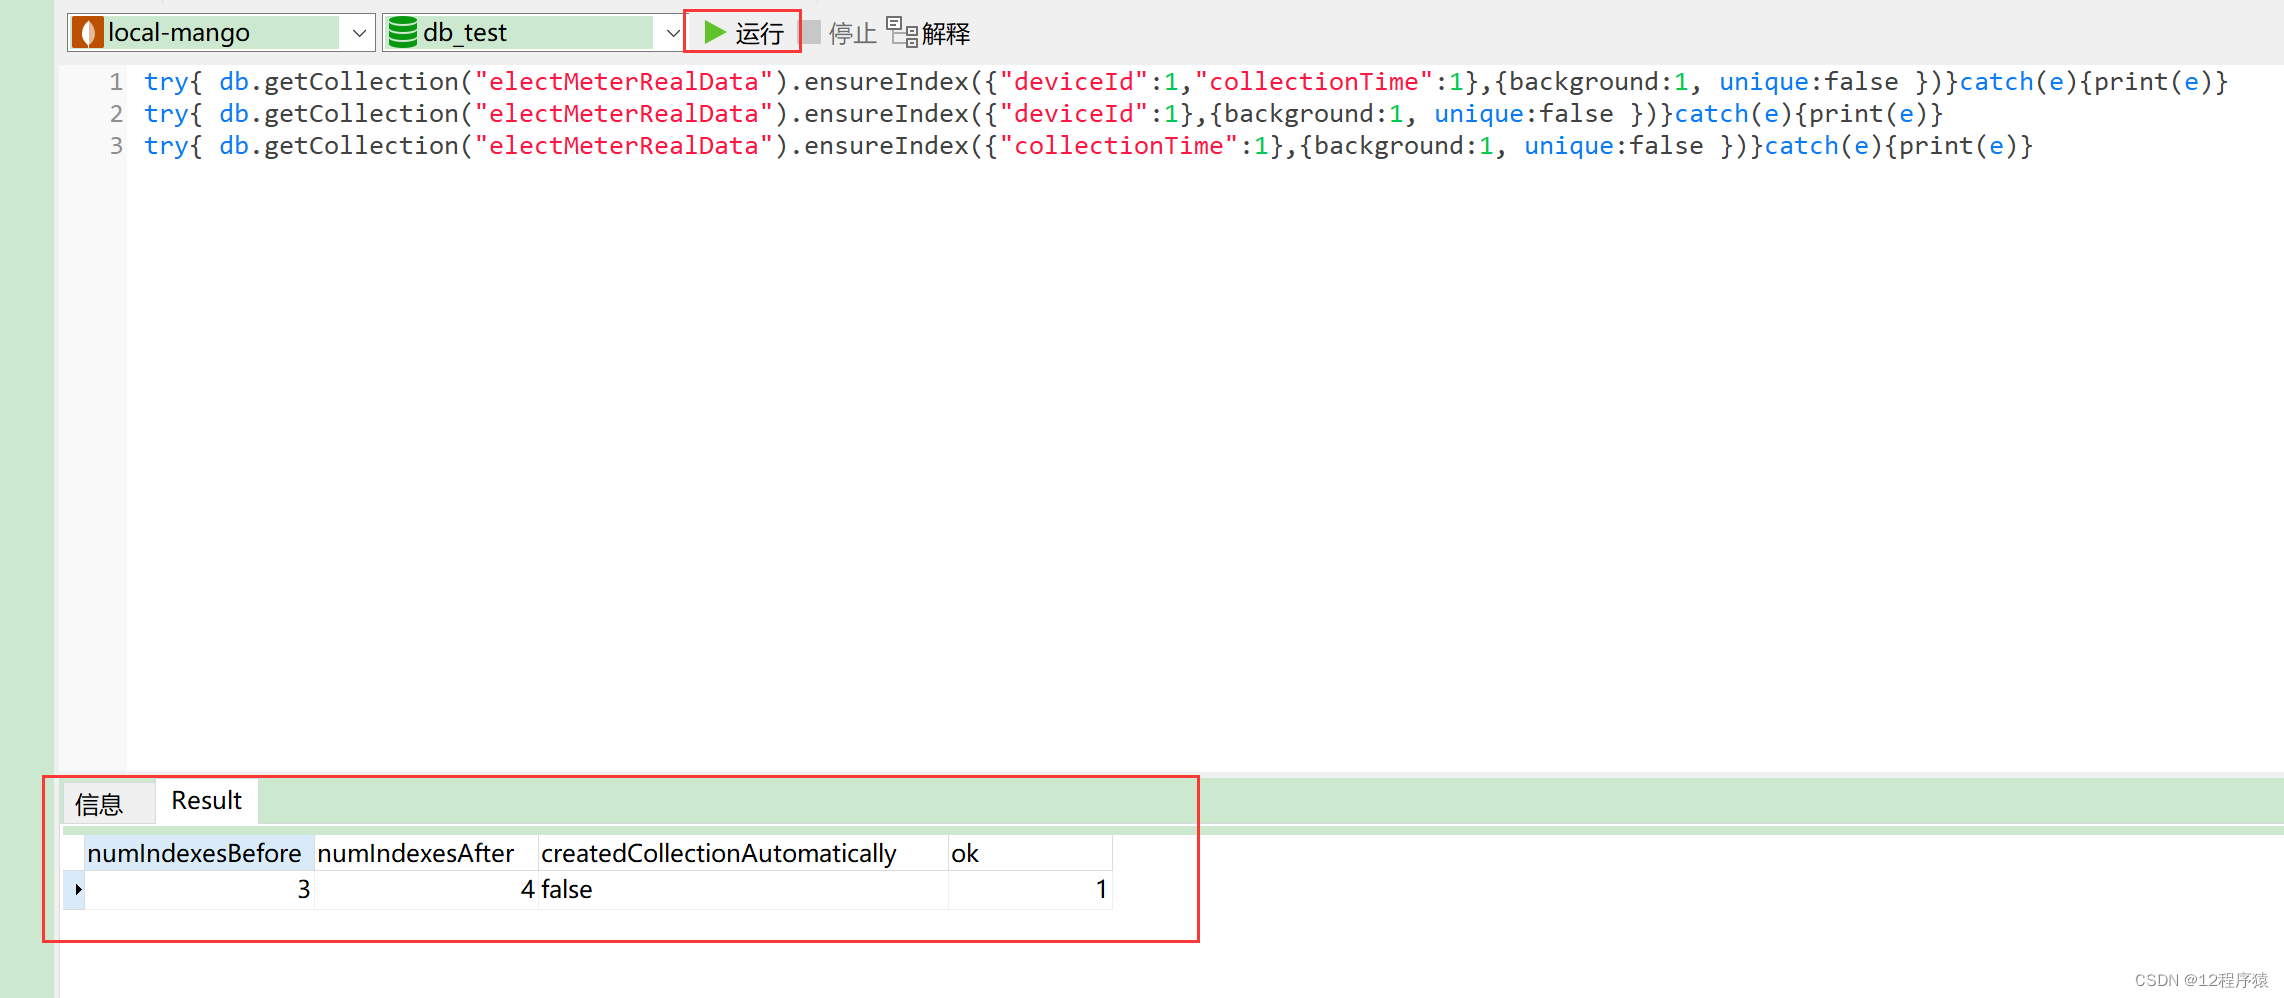Select the ok cell showing 1
This screenshot has height=998, width=2284.
(1030, 889)
